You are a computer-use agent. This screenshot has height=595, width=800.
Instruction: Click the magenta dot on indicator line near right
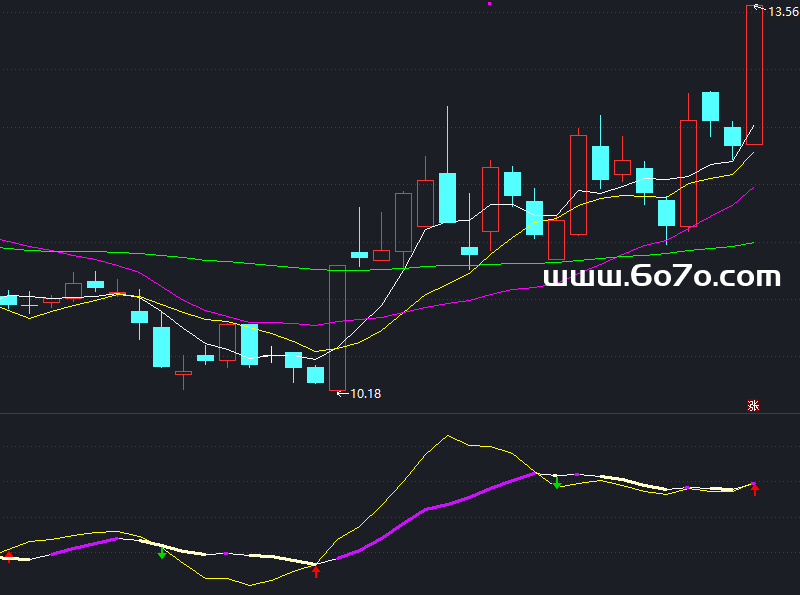[687, 487]
